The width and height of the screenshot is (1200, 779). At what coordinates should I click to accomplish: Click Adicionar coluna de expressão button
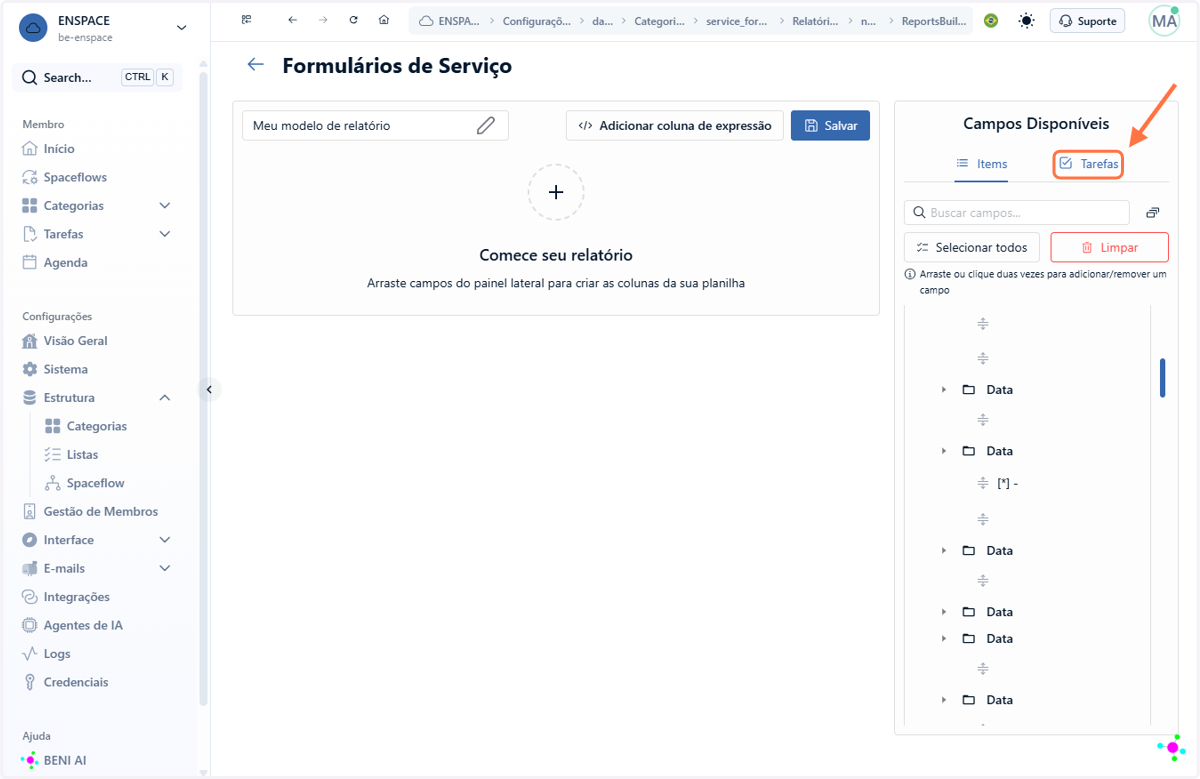[x=675, y=126]
